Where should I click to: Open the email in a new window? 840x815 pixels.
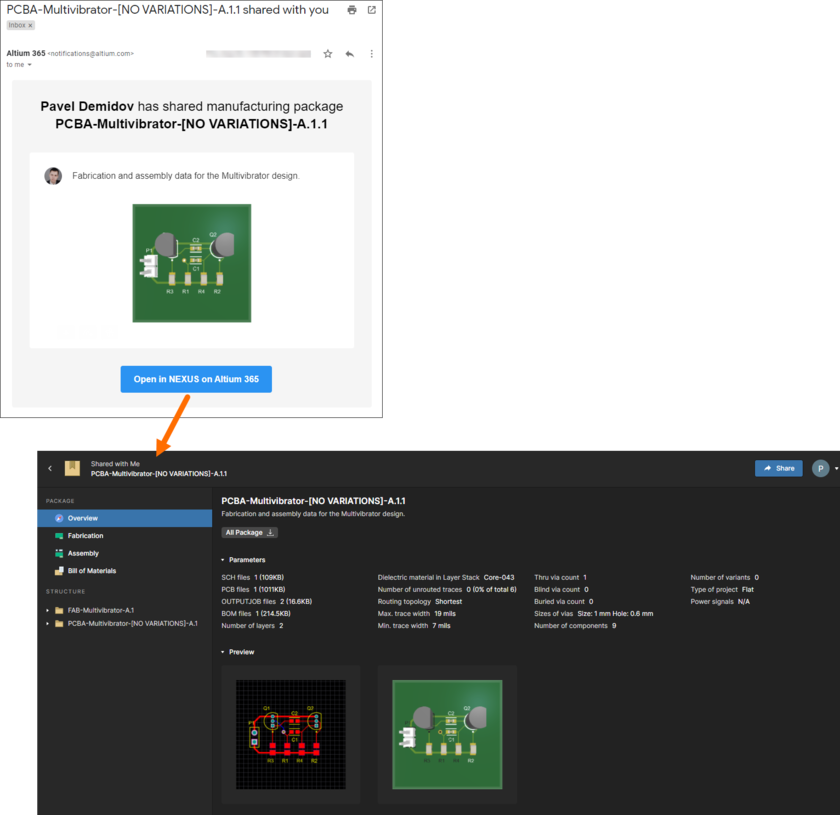374,8
